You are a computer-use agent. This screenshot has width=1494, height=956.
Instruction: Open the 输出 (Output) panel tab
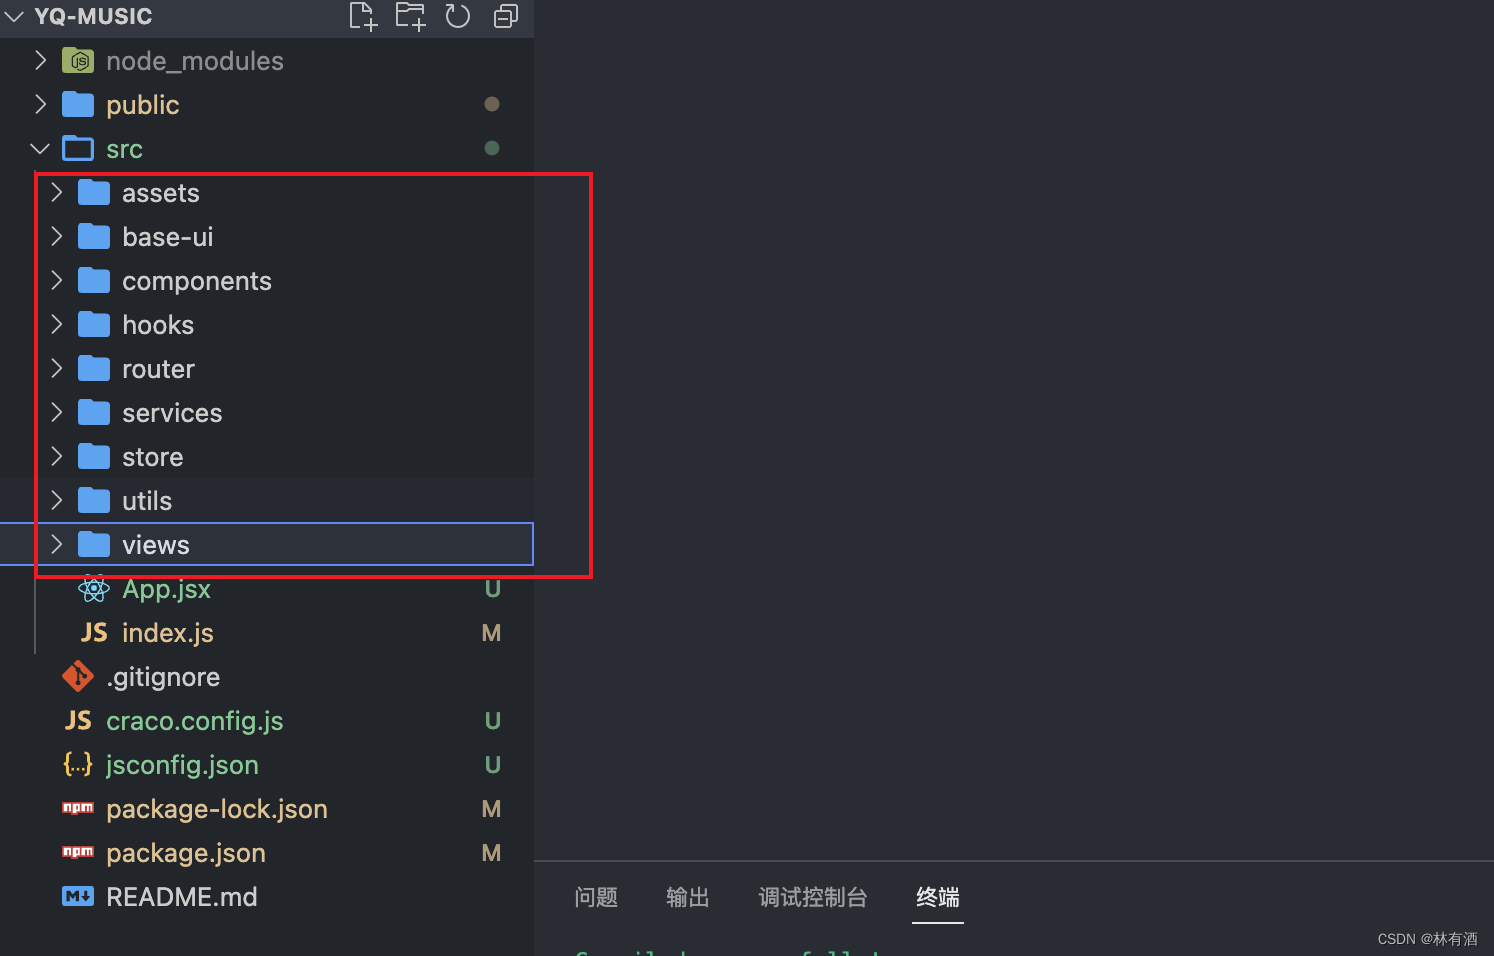click(x=688, y=897)
